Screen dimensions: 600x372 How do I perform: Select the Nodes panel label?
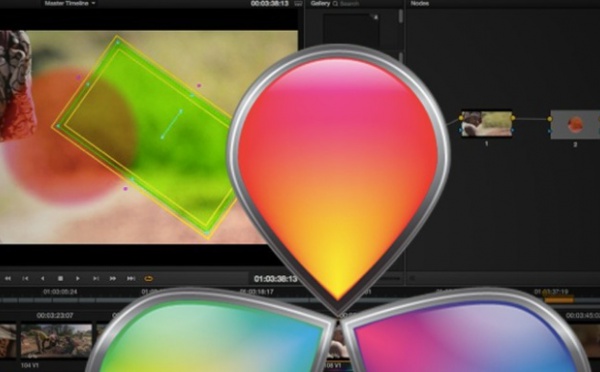[420, 3]
